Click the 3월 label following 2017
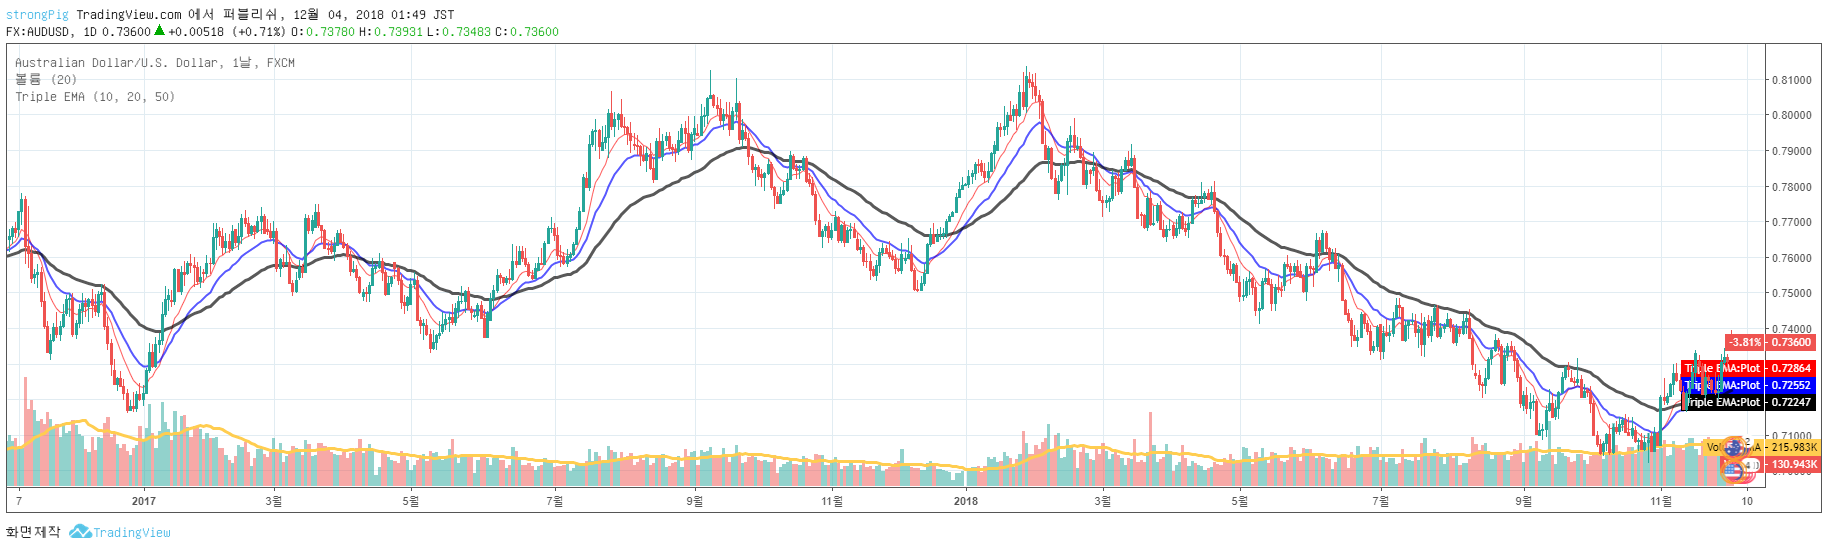The image size is (1828, 549). click(273, 501)
